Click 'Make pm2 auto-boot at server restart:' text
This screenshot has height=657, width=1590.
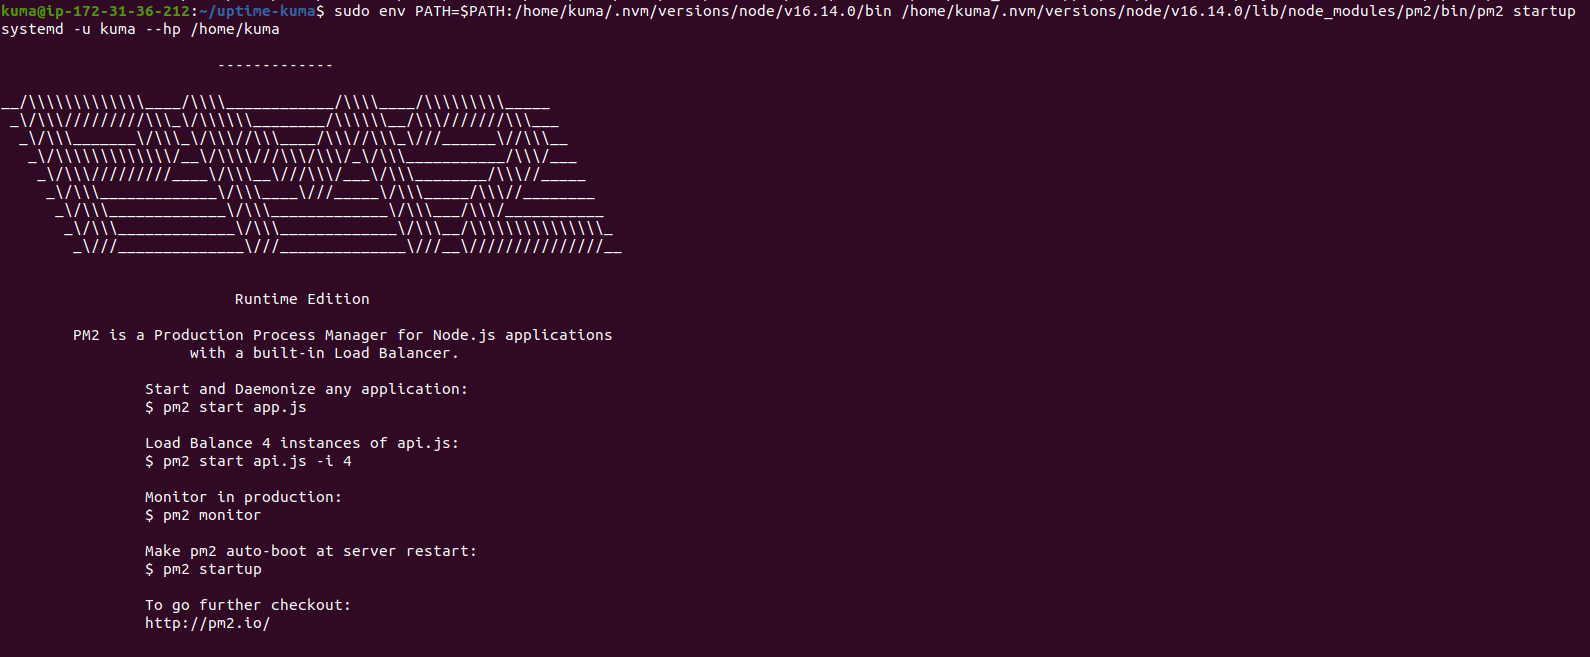[x=311, y=551]
